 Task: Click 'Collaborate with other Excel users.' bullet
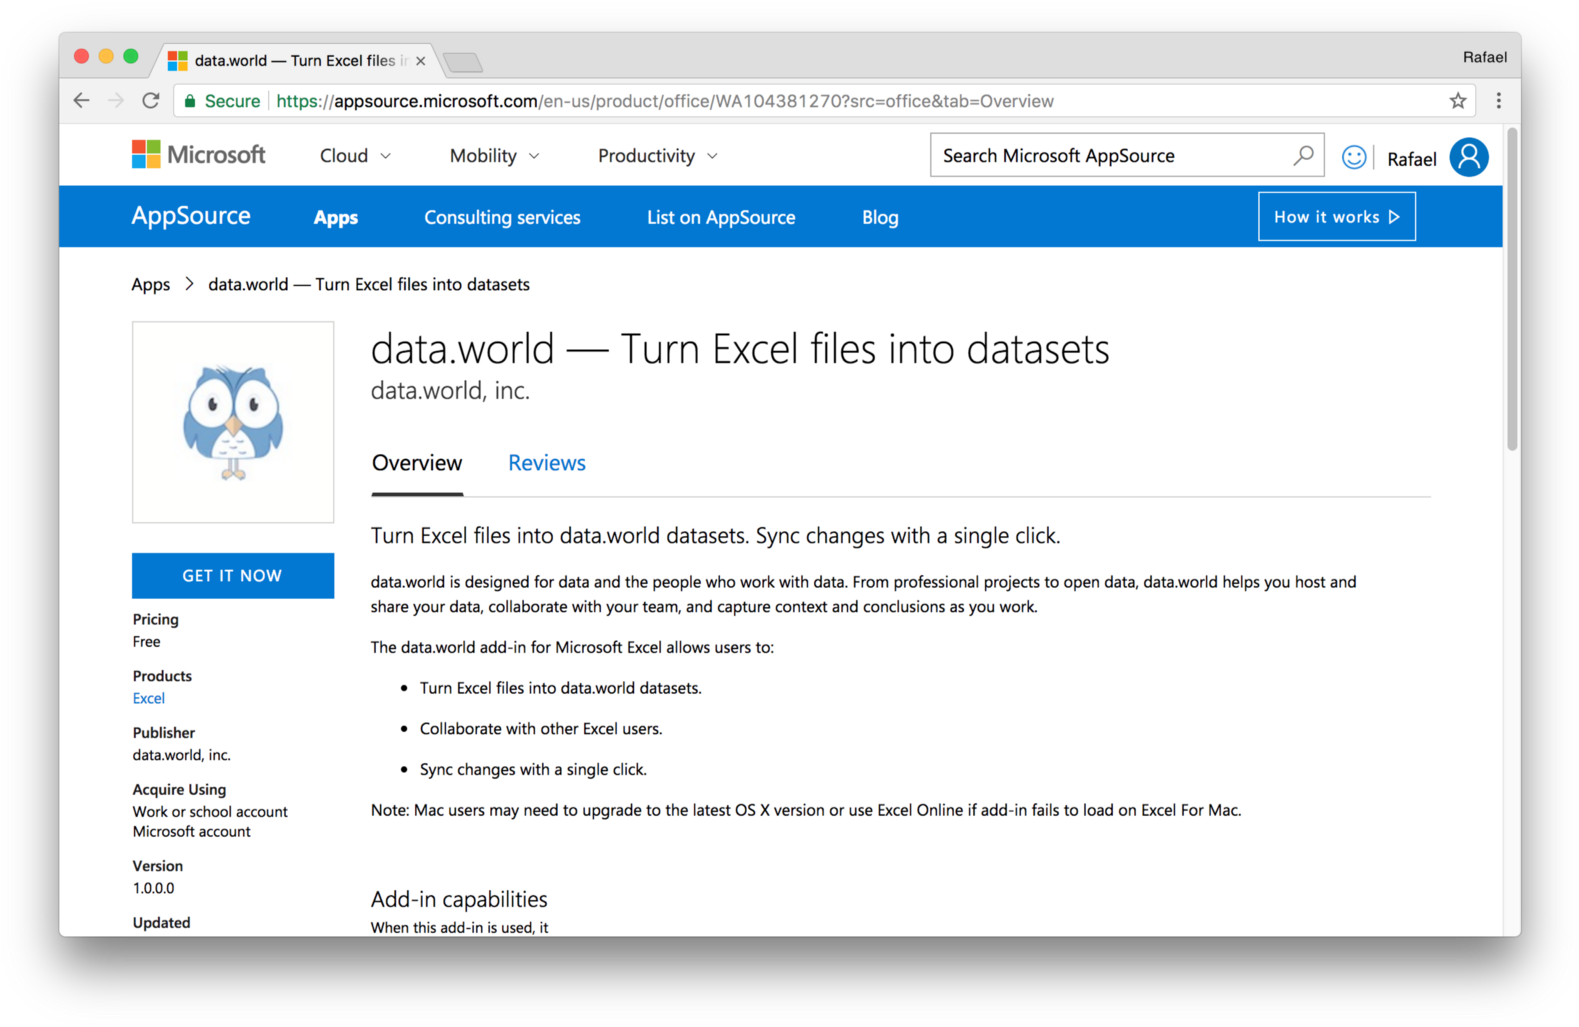click(541, 729)
